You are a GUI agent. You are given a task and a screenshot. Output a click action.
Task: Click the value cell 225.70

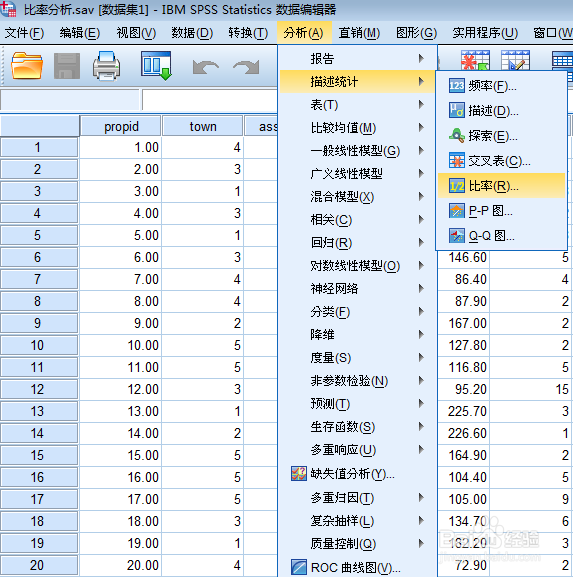[x=464, y=411]
